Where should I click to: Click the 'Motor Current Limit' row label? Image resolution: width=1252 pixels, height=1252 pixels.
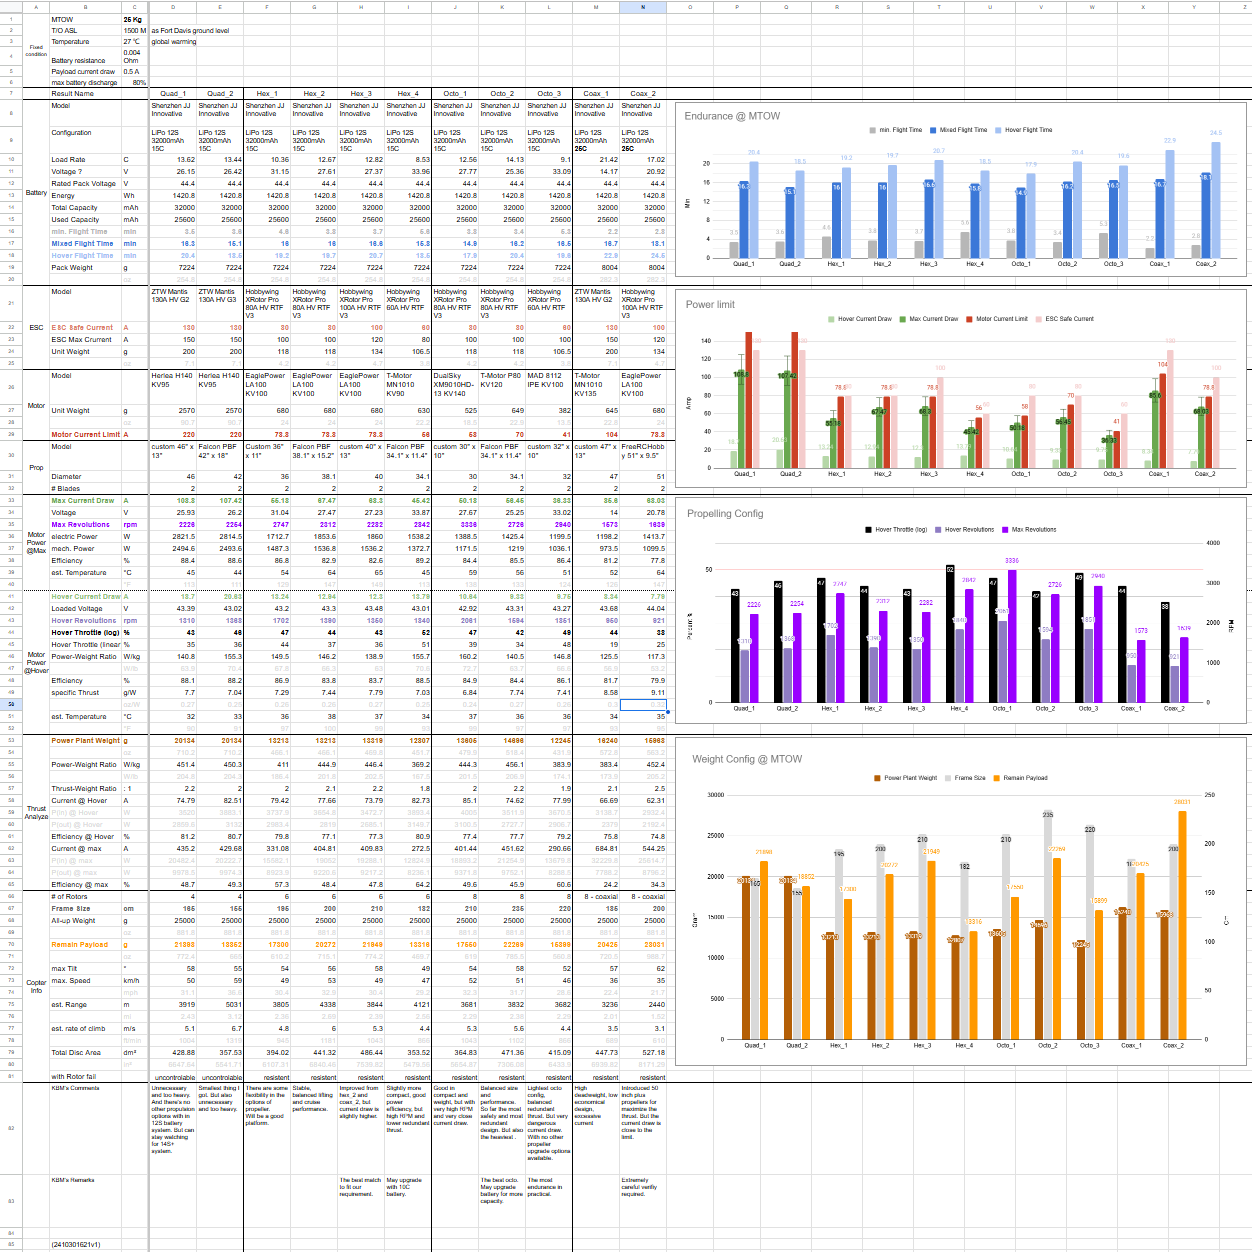tap(85, 434)
